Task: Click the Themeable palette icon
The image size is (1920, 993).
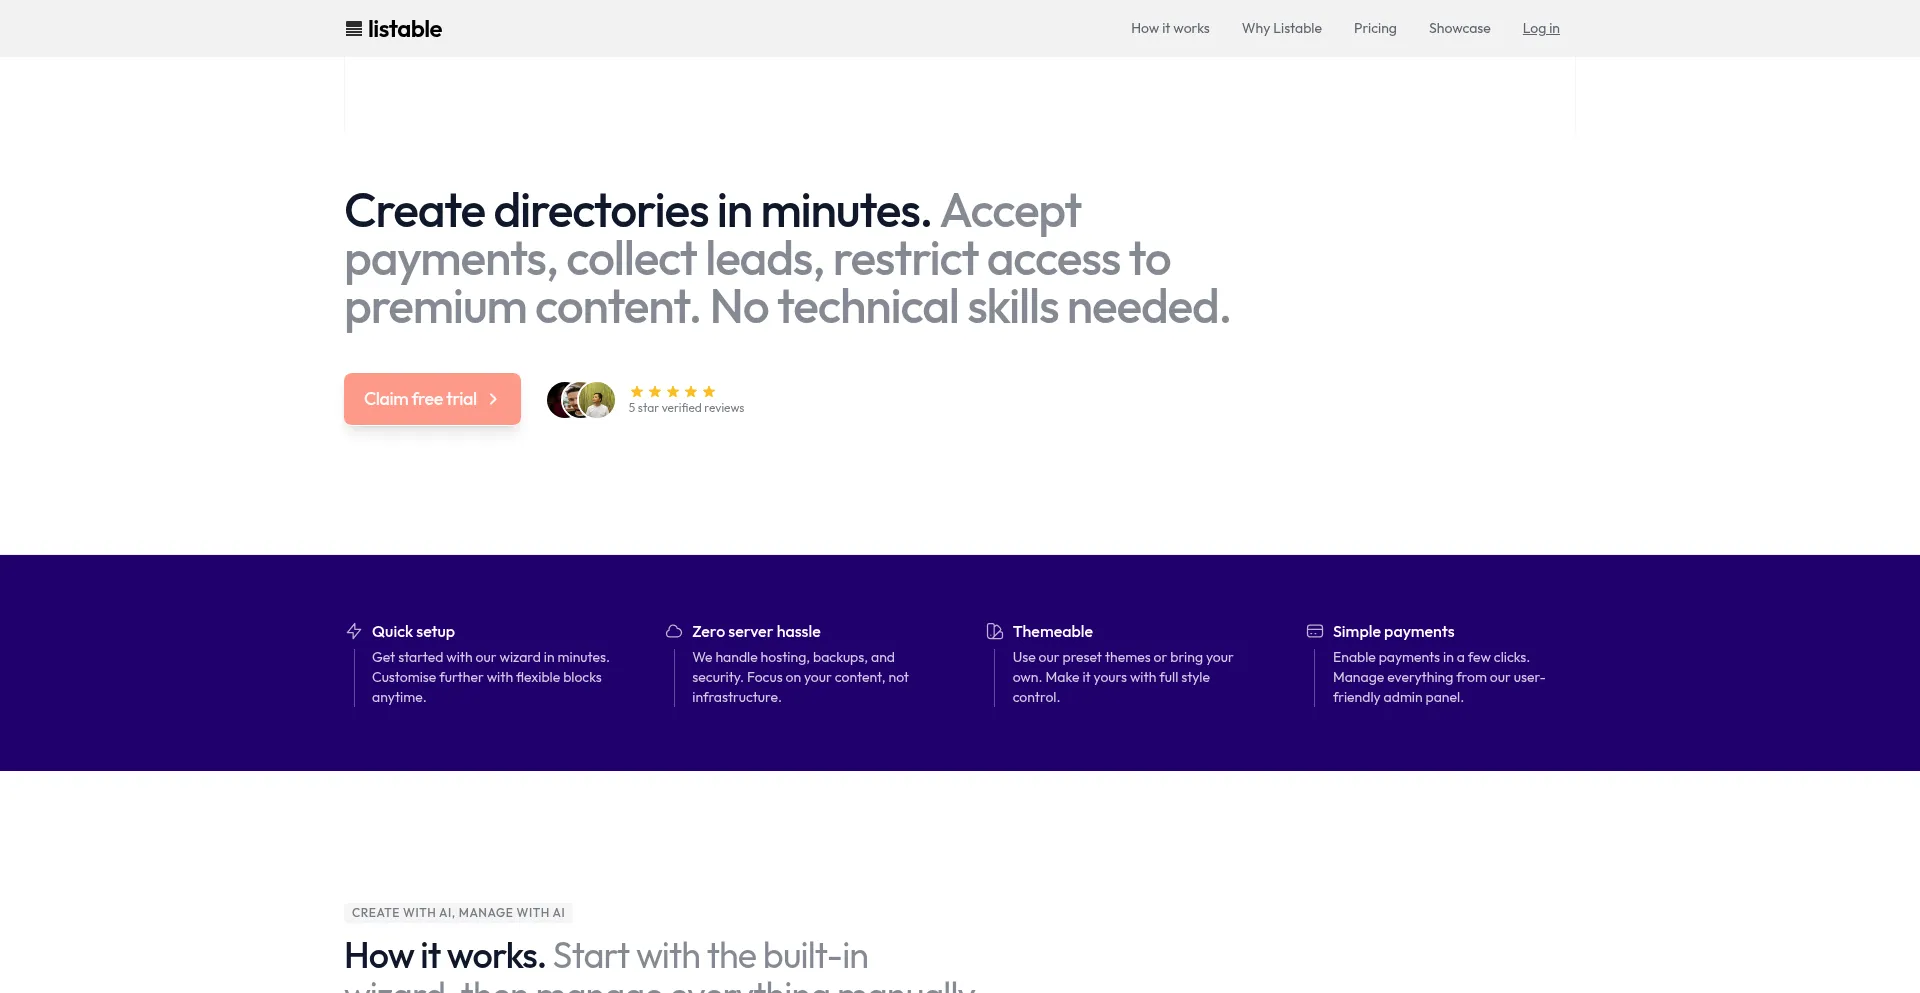Action: 994,631
